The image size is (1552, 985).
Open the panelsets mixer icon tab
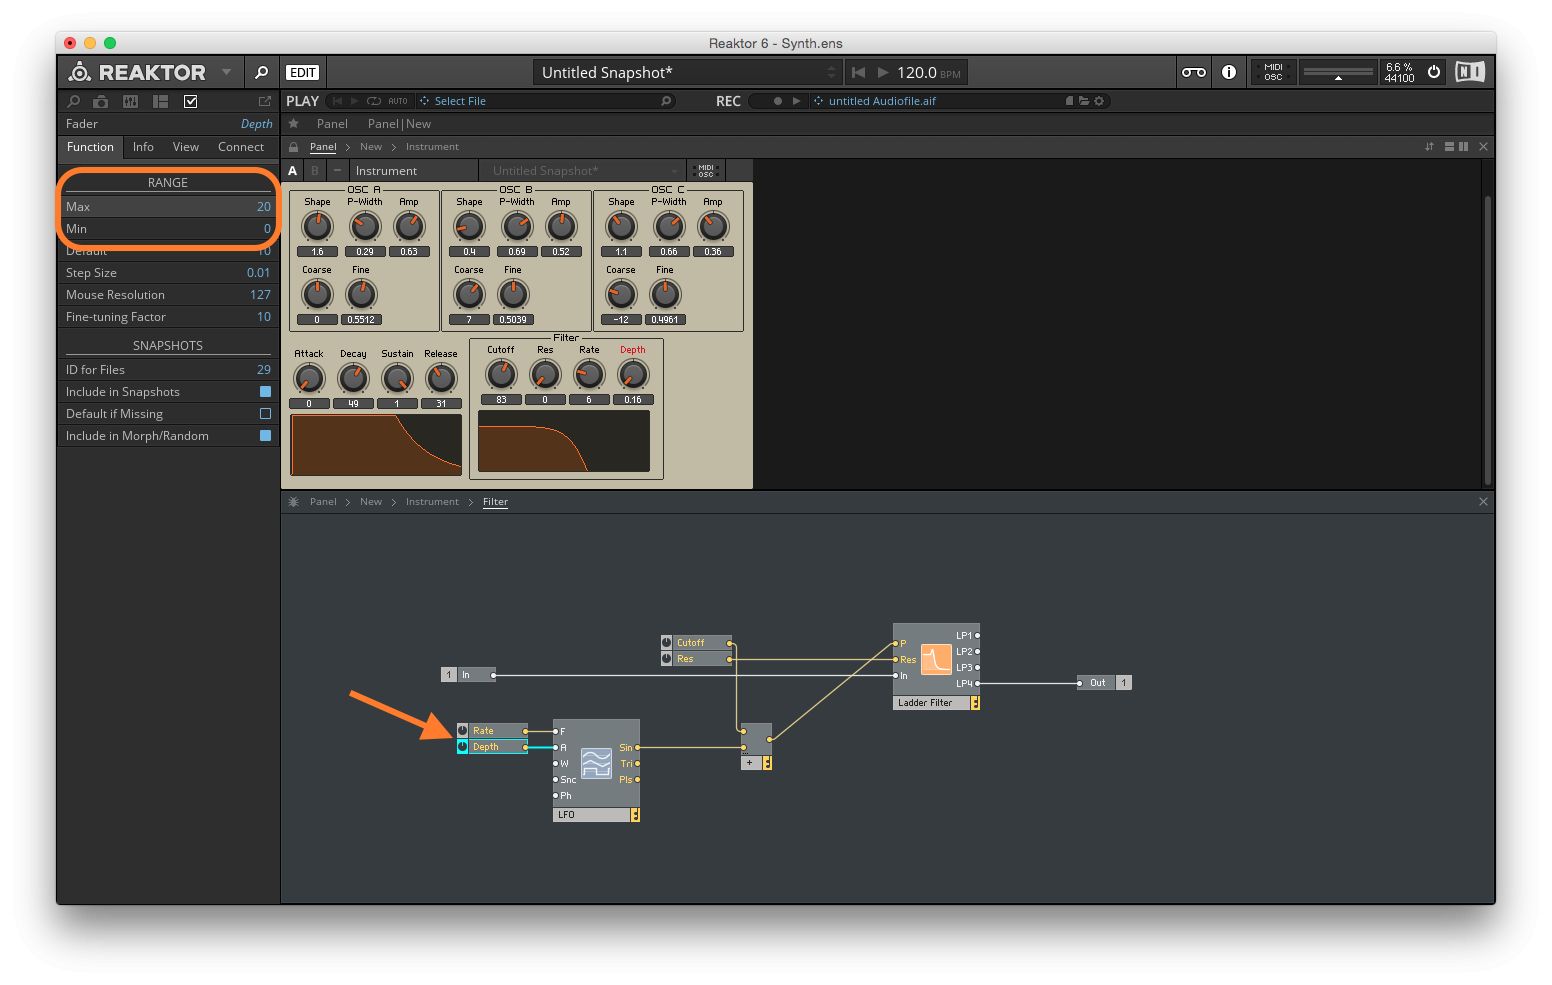pyautogui.click(x=130, y=101)
